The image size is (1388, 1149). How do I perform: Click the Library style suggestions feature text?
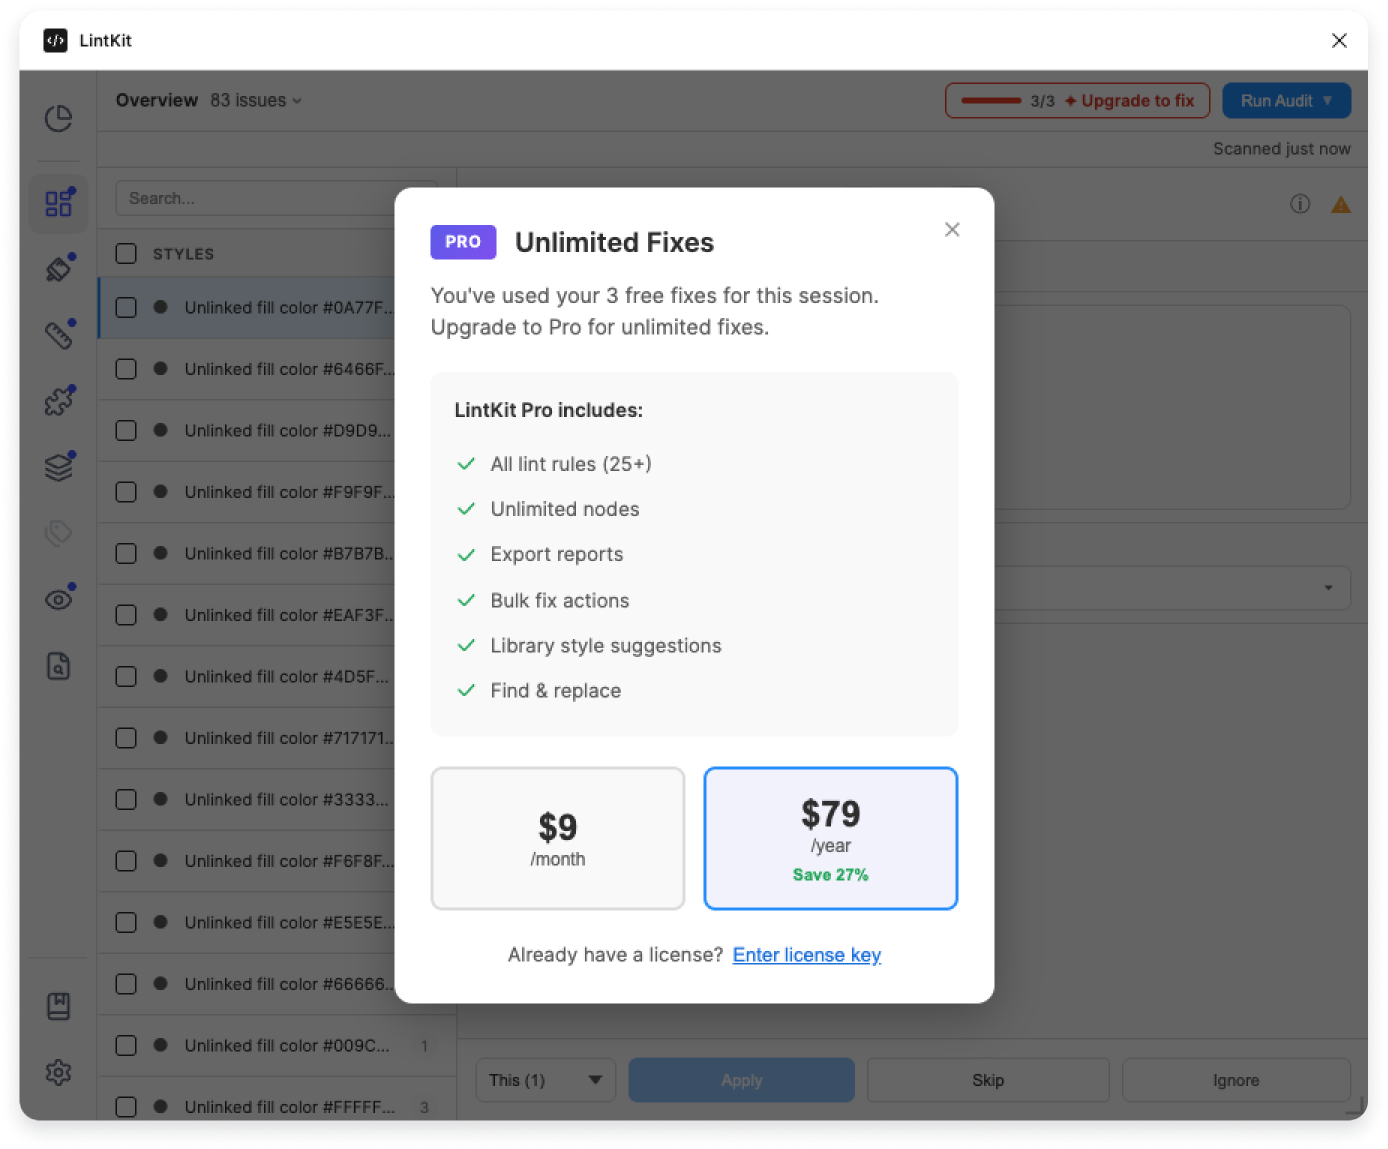click(x=606, y=646)
